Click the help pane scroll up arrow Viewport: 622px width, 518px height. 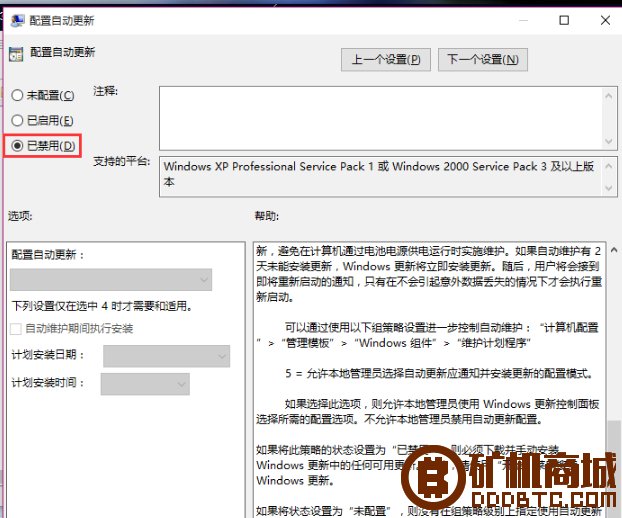[614, 250]
